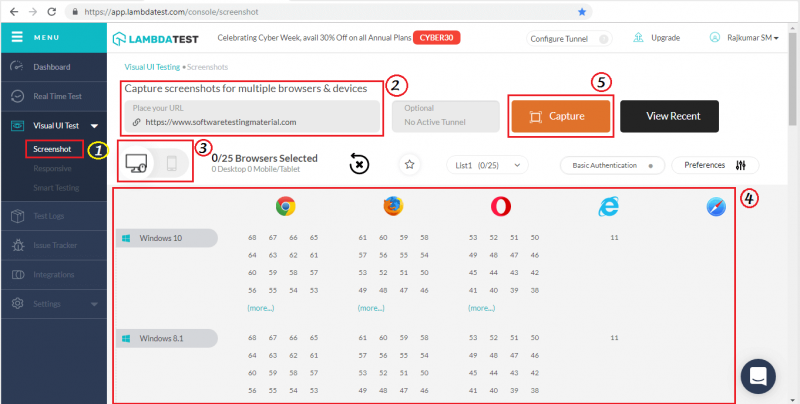Click the Internet Explorer icon

point(609,207)
